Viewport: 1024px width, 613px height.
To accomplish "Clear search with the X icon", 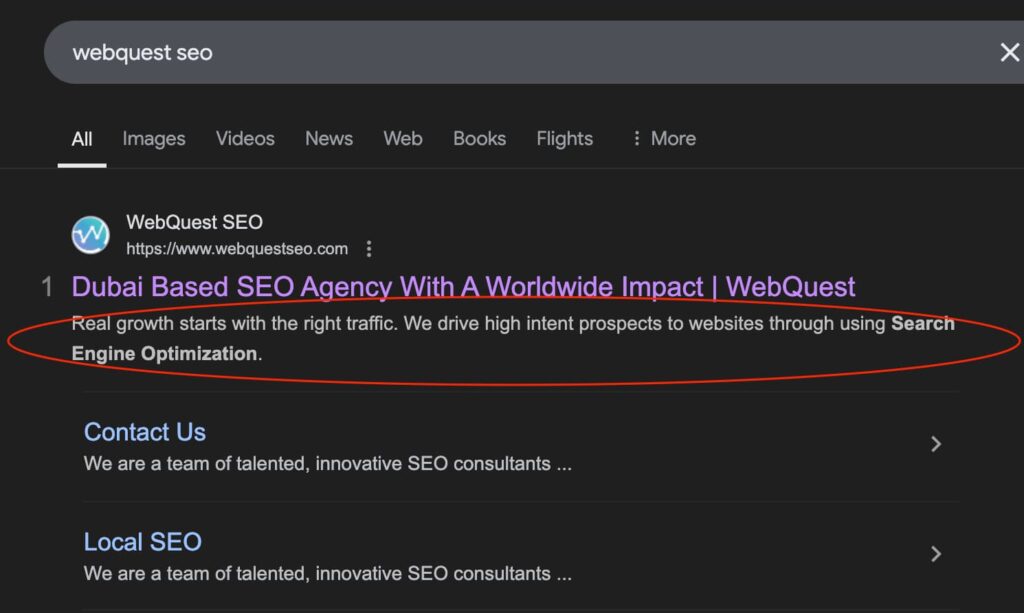I will tap(1009, 52).
